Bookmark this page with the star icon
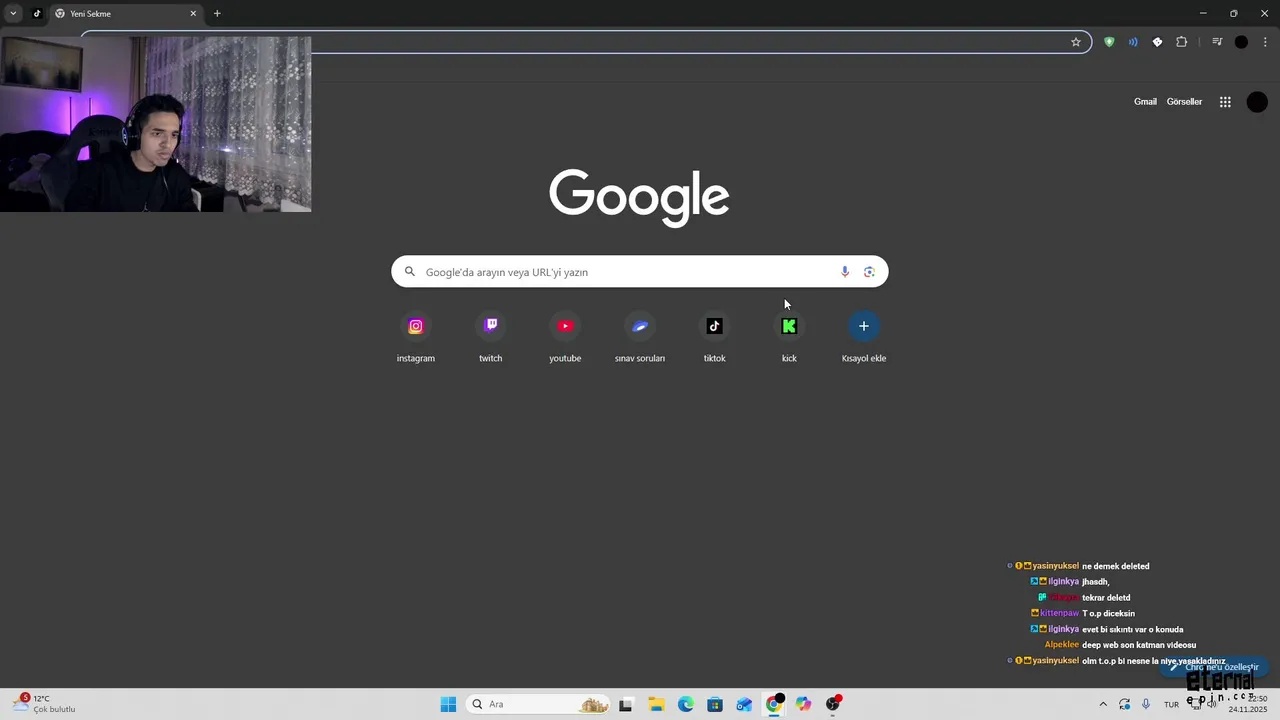1280x720 pixels. (1076, 42)
